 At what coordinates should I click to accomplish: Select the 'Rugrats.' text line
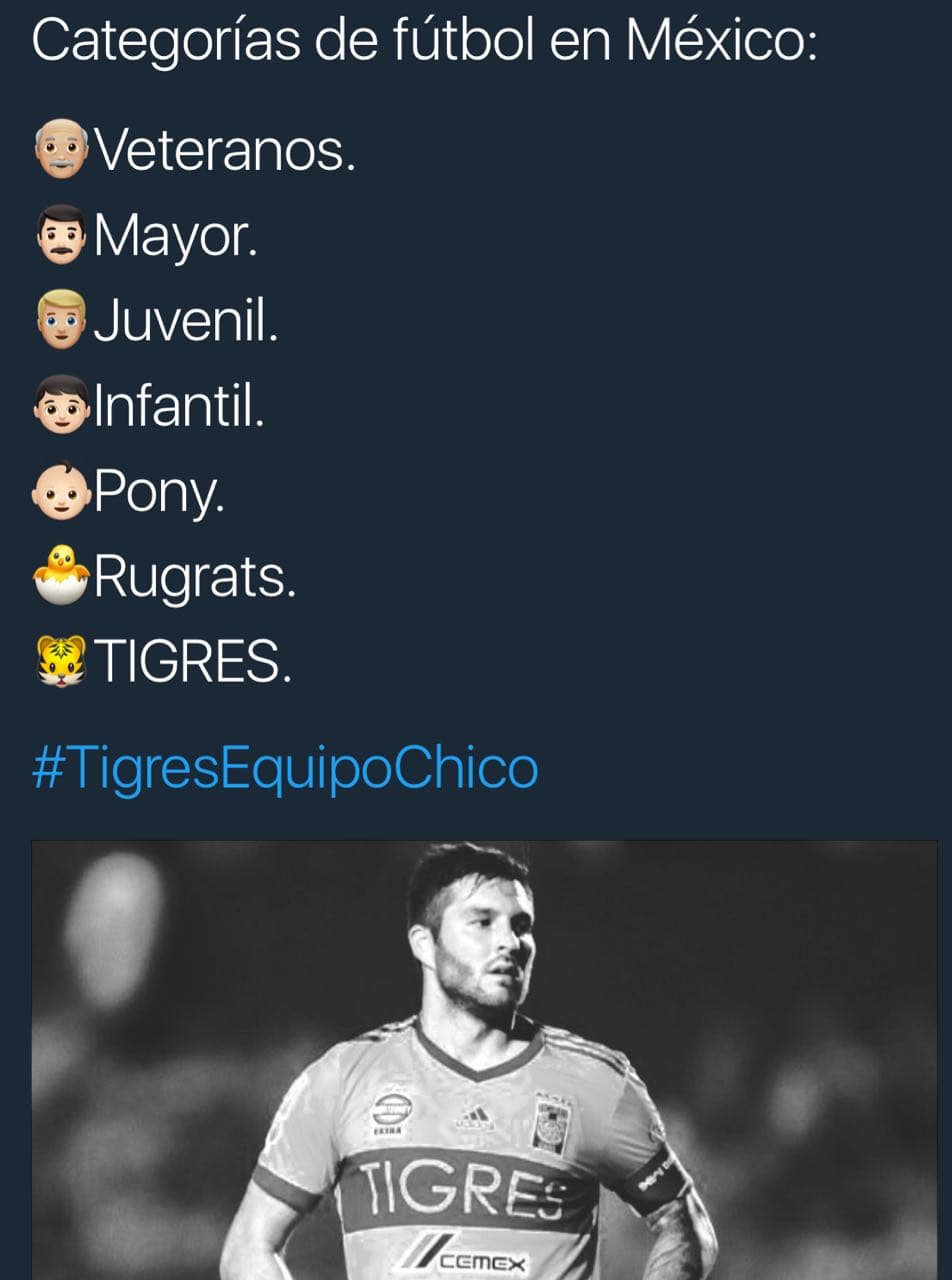(195, 578)
